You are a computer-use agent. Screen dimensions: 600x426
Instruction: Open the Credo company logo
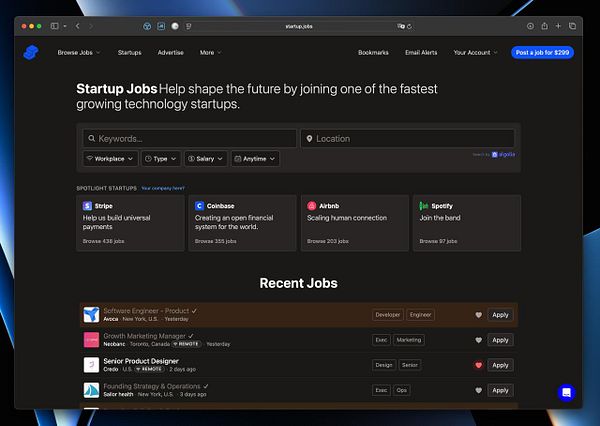91,365
